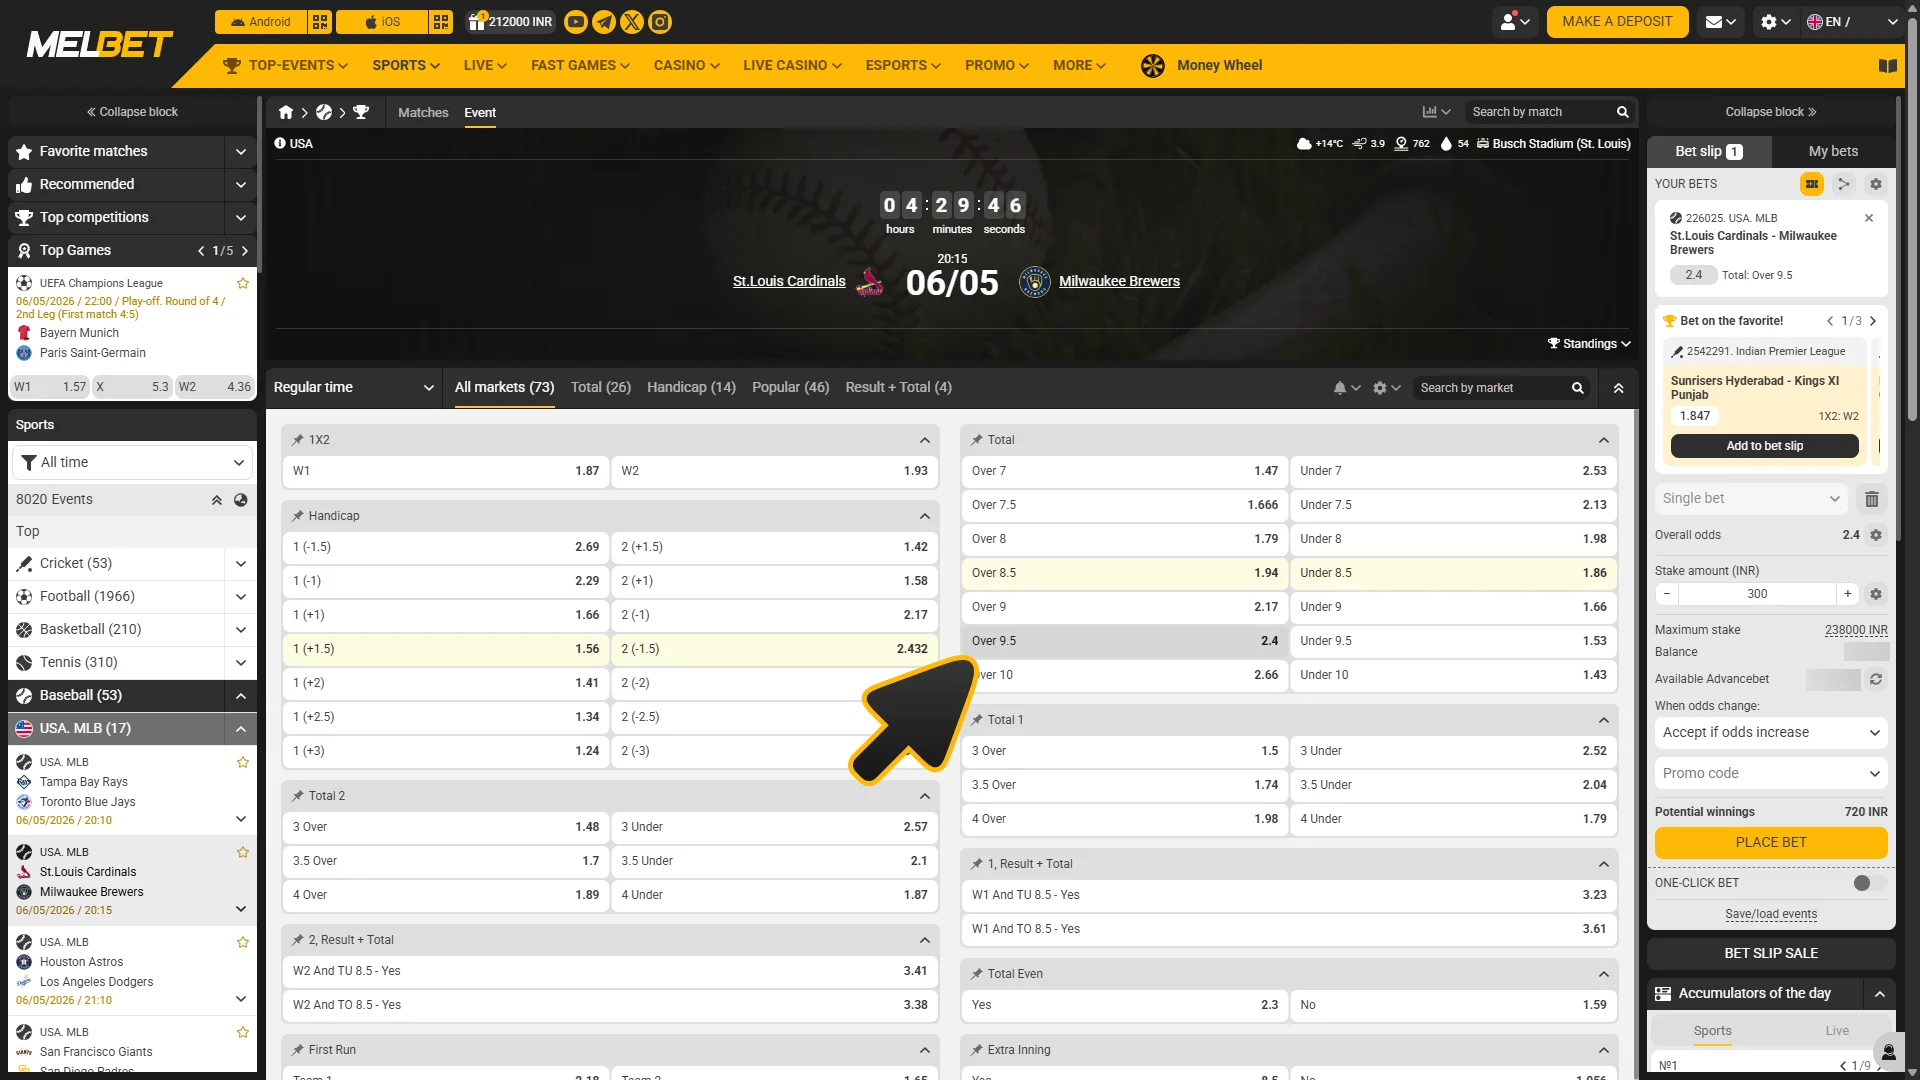Click the Search by match magnifier

point(1623,112)
